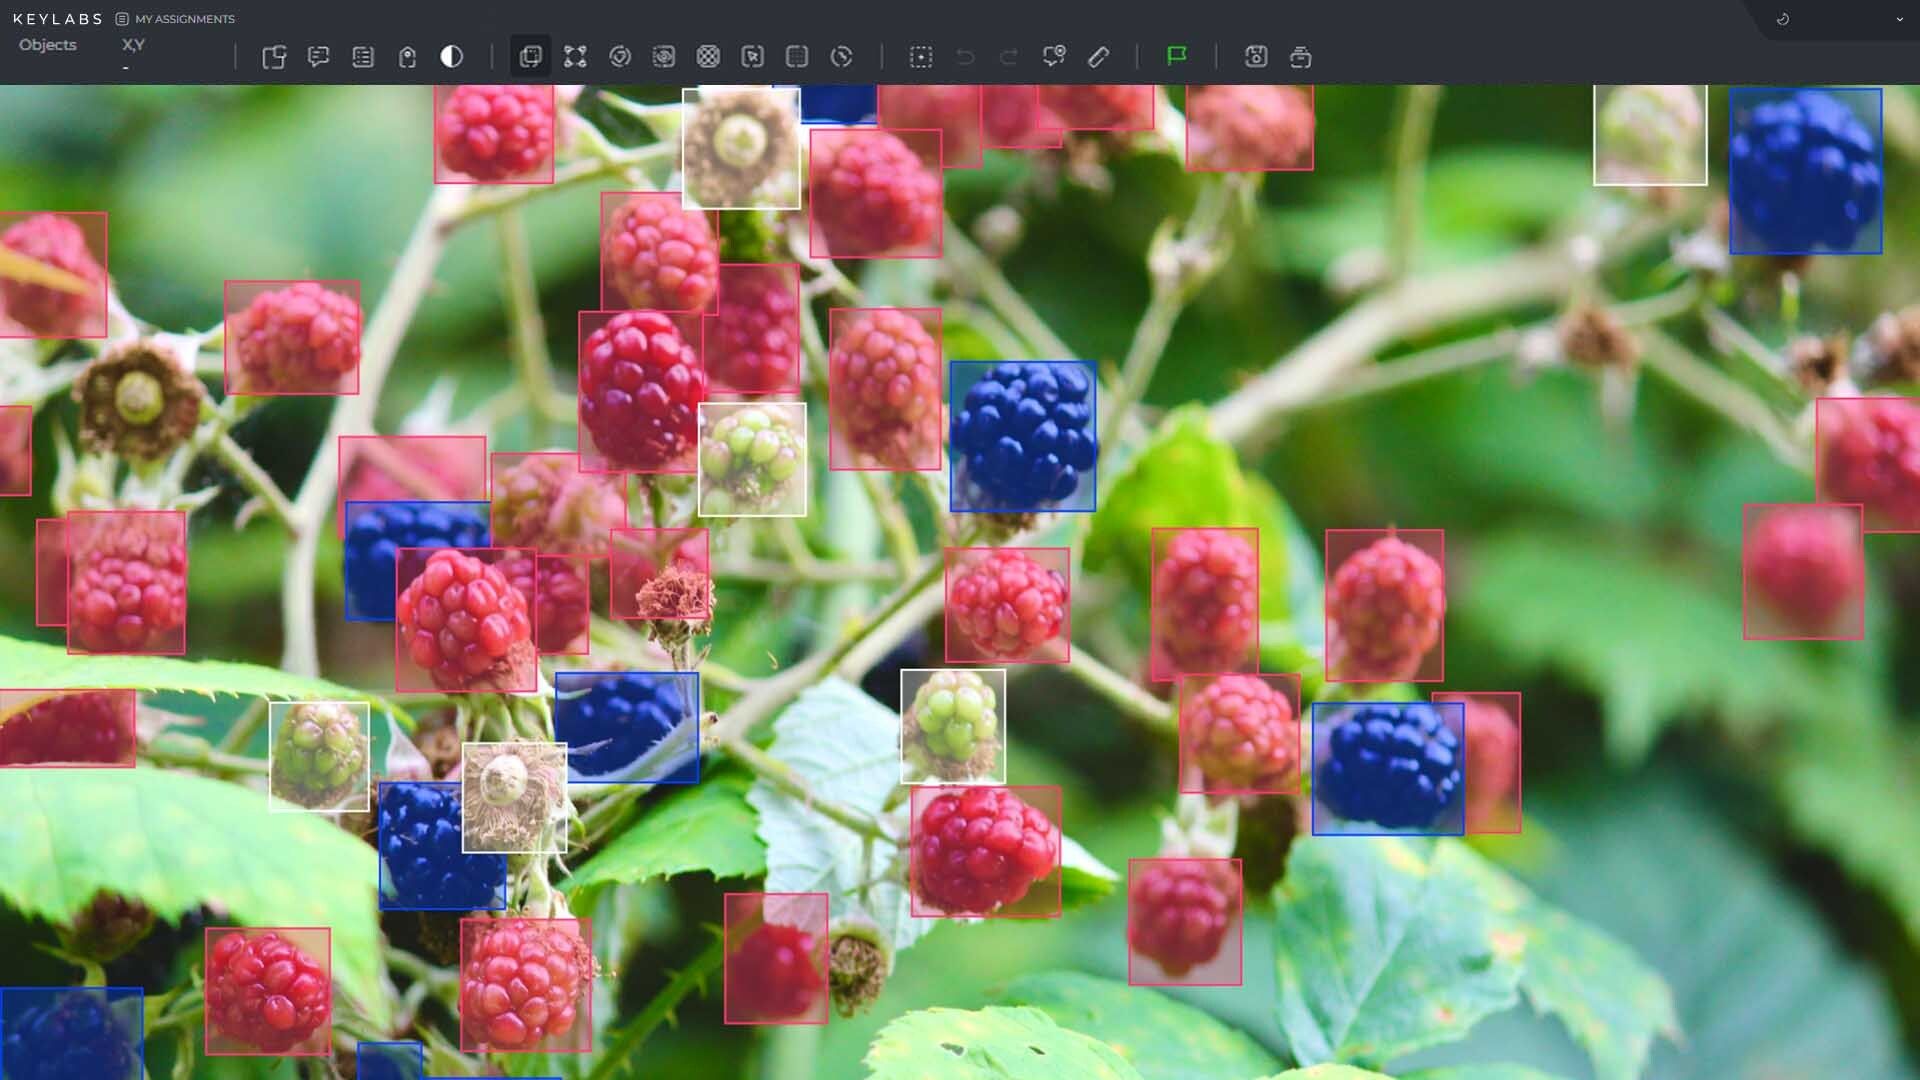Screen dimensions: 1920x1080
Task: Go to MY ASSIGNMENTS
Action: [184, 18]
